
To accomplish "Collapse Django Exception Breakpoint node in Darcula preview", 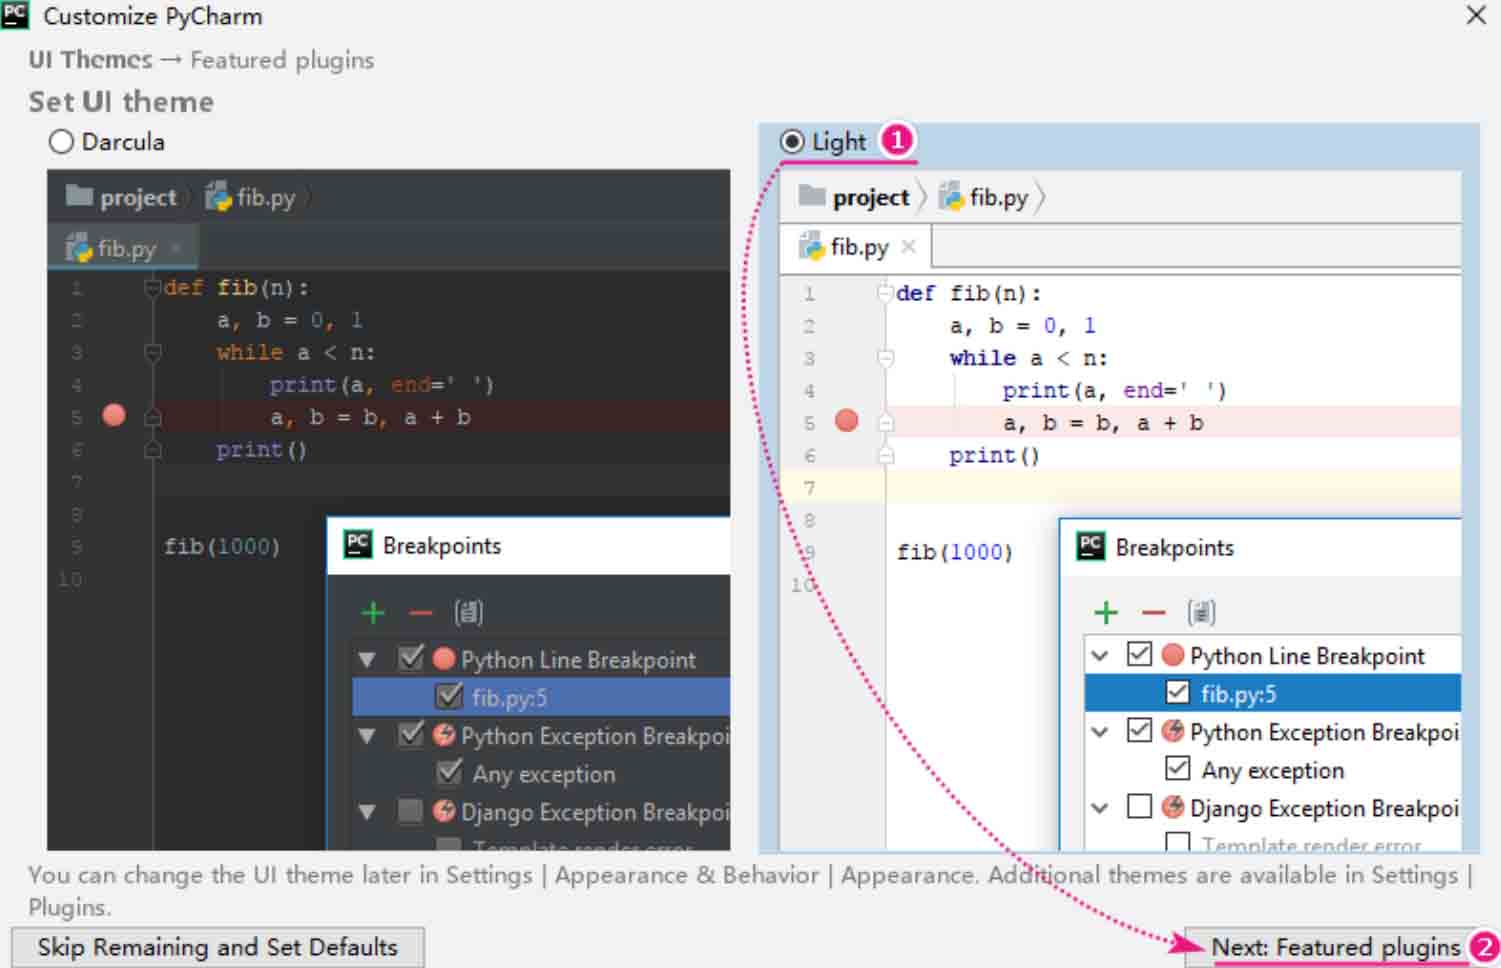I will [x=367, y=811].
